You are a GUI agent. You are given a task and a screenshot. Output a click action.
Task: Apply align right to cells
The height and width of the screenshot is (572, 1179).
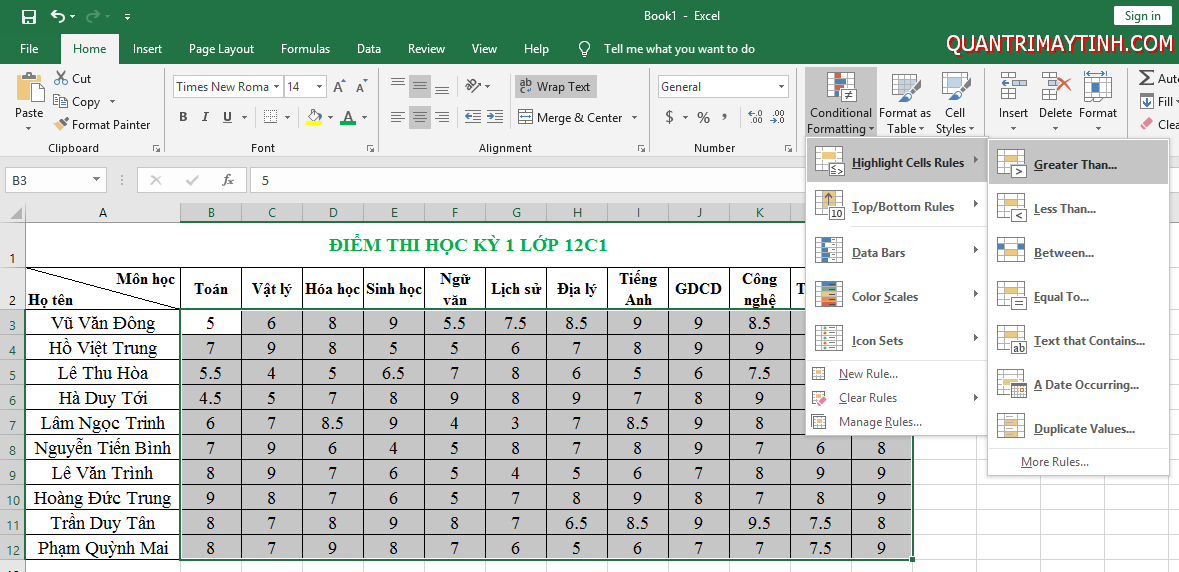442,117
